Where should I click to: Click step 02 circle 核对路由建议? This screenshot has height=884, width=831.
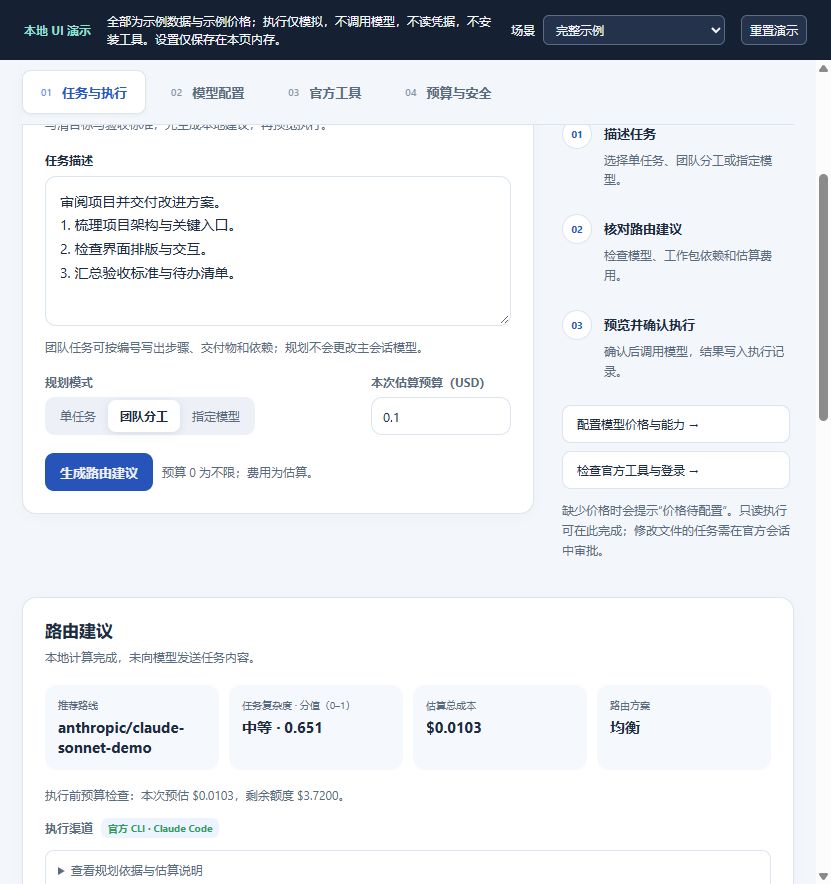tap(577, 229)
